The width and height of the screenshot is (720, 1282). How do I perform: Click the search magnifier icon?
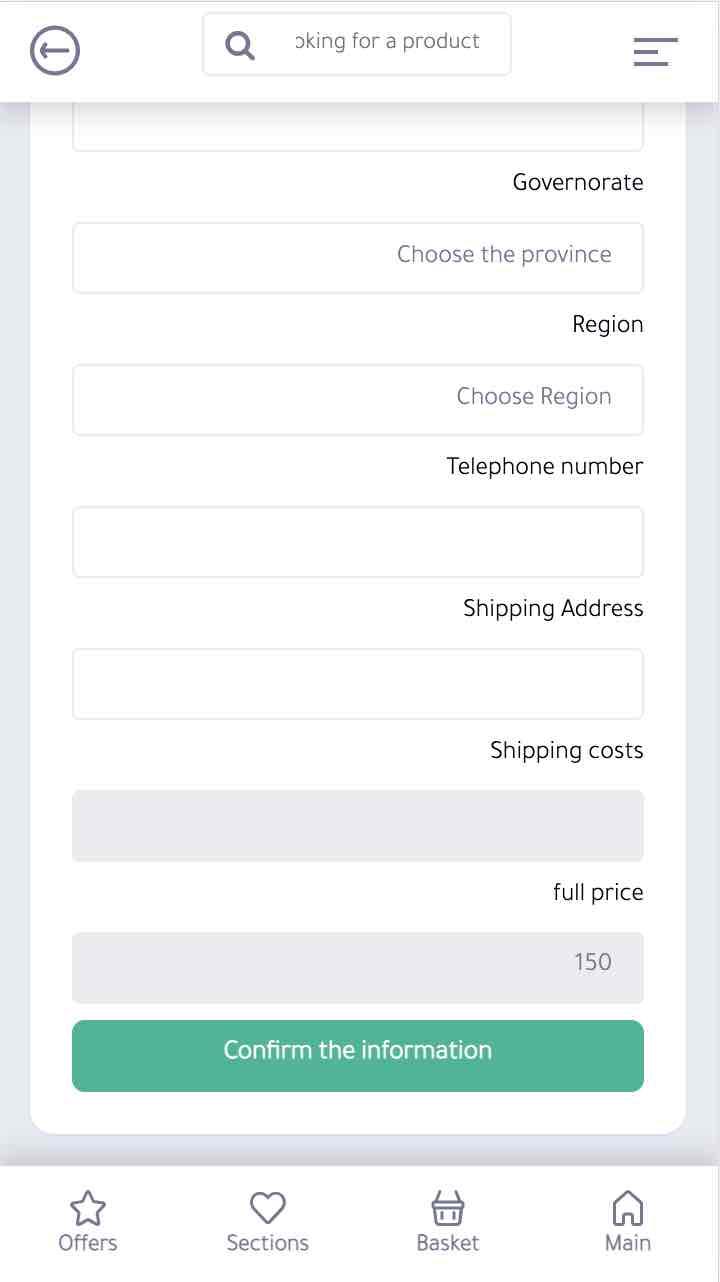click(239, 45)
